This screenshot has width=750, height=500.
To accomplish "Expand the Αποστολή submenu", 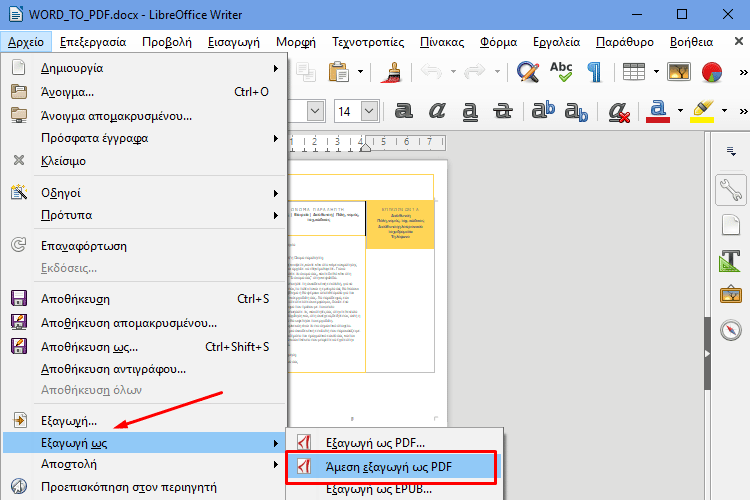I will click(x=144, y=464).
